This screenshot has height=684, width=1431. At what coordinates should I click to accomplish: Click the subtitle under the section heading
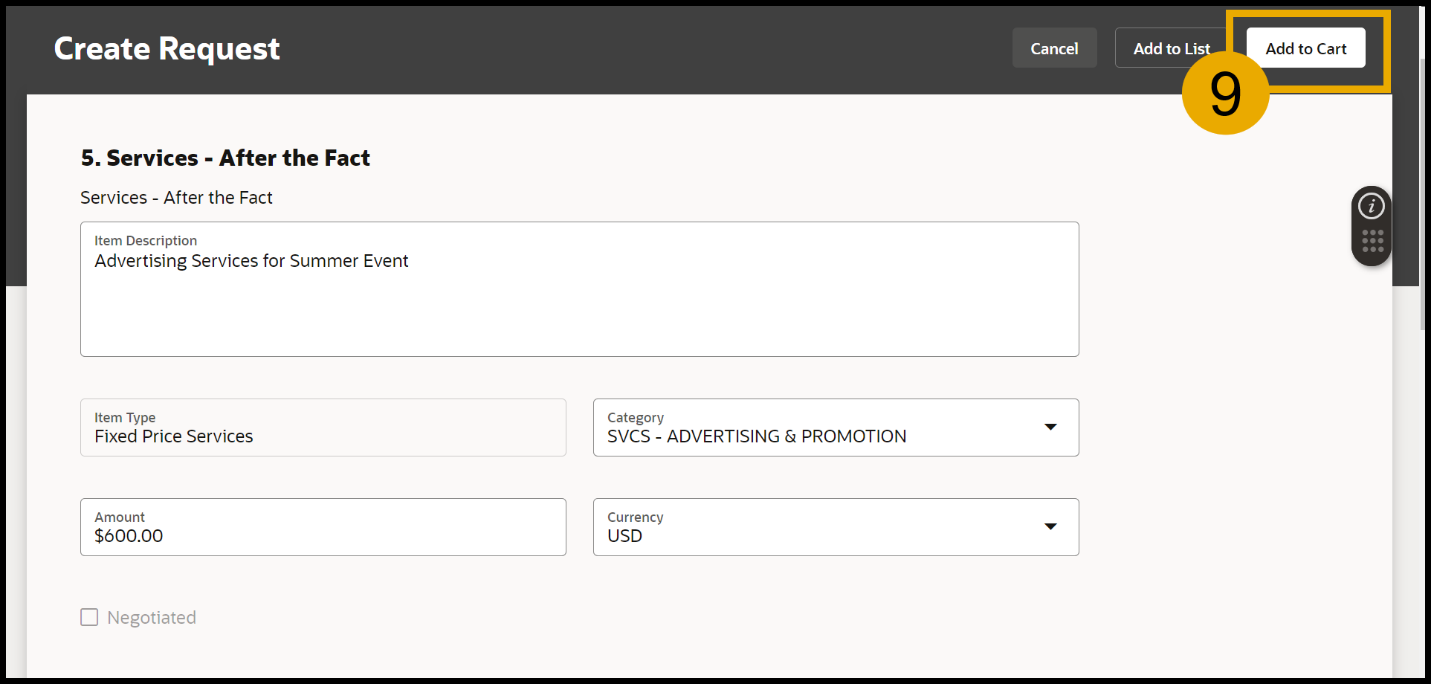pos(176,198)
